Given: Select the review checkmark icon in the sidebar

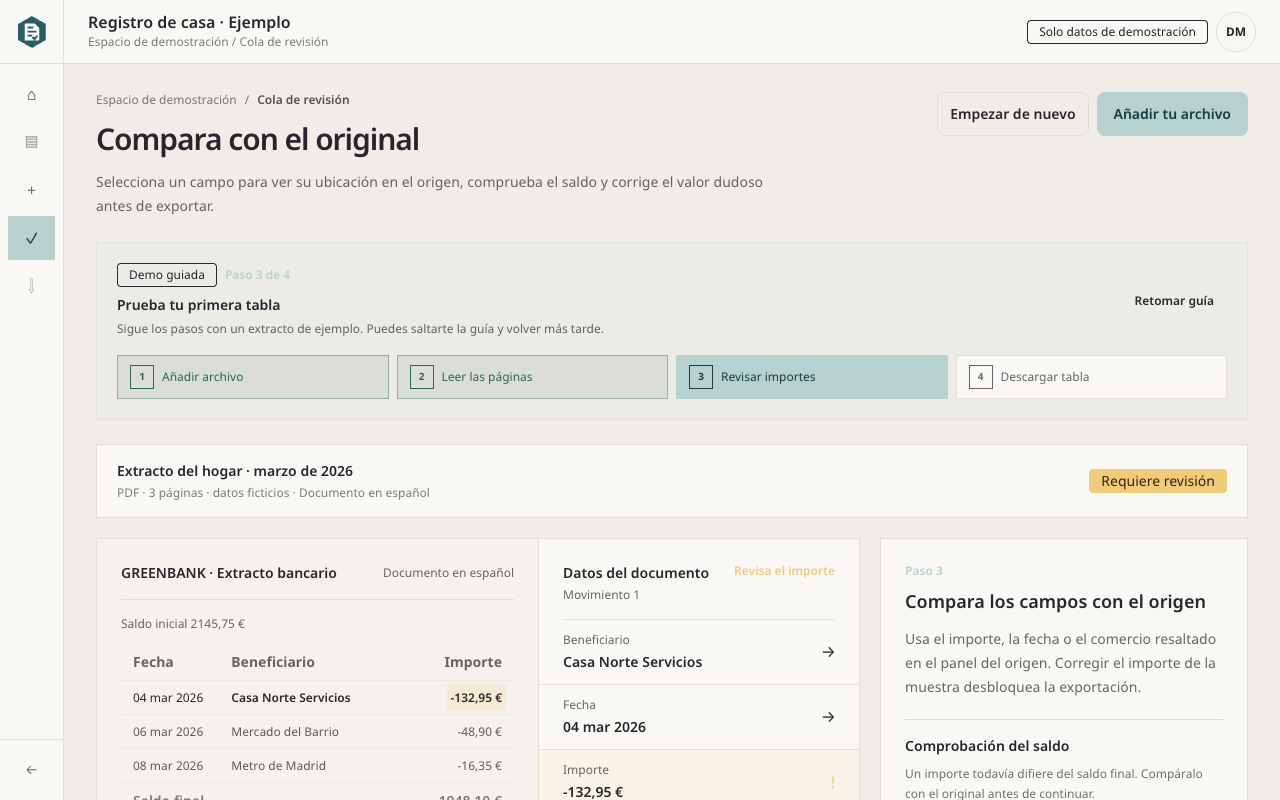Looking at the screenshot, I should pos(32,238).
